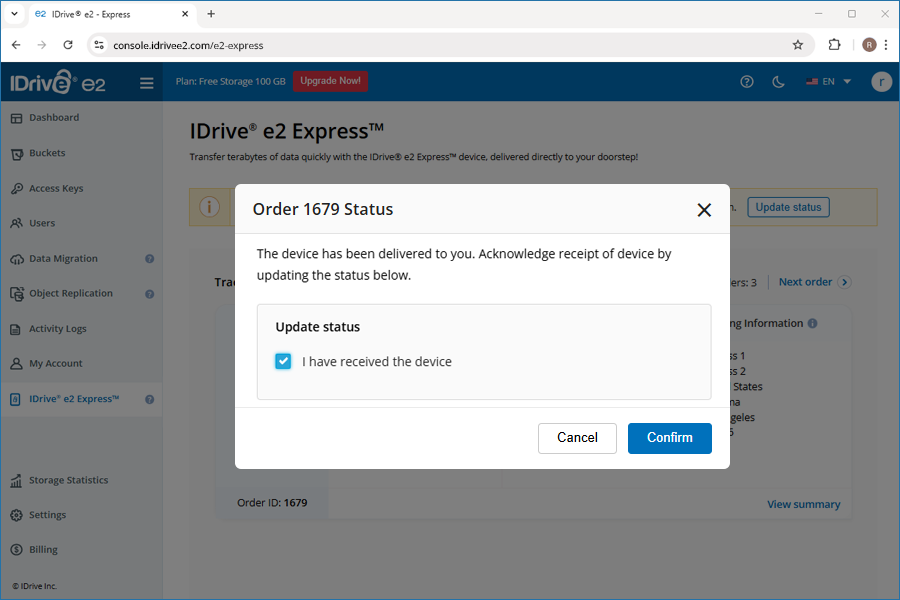Open the tab search dropdown arrow
This screenshot has width=900, height=600.
click(x=14, y=14)
